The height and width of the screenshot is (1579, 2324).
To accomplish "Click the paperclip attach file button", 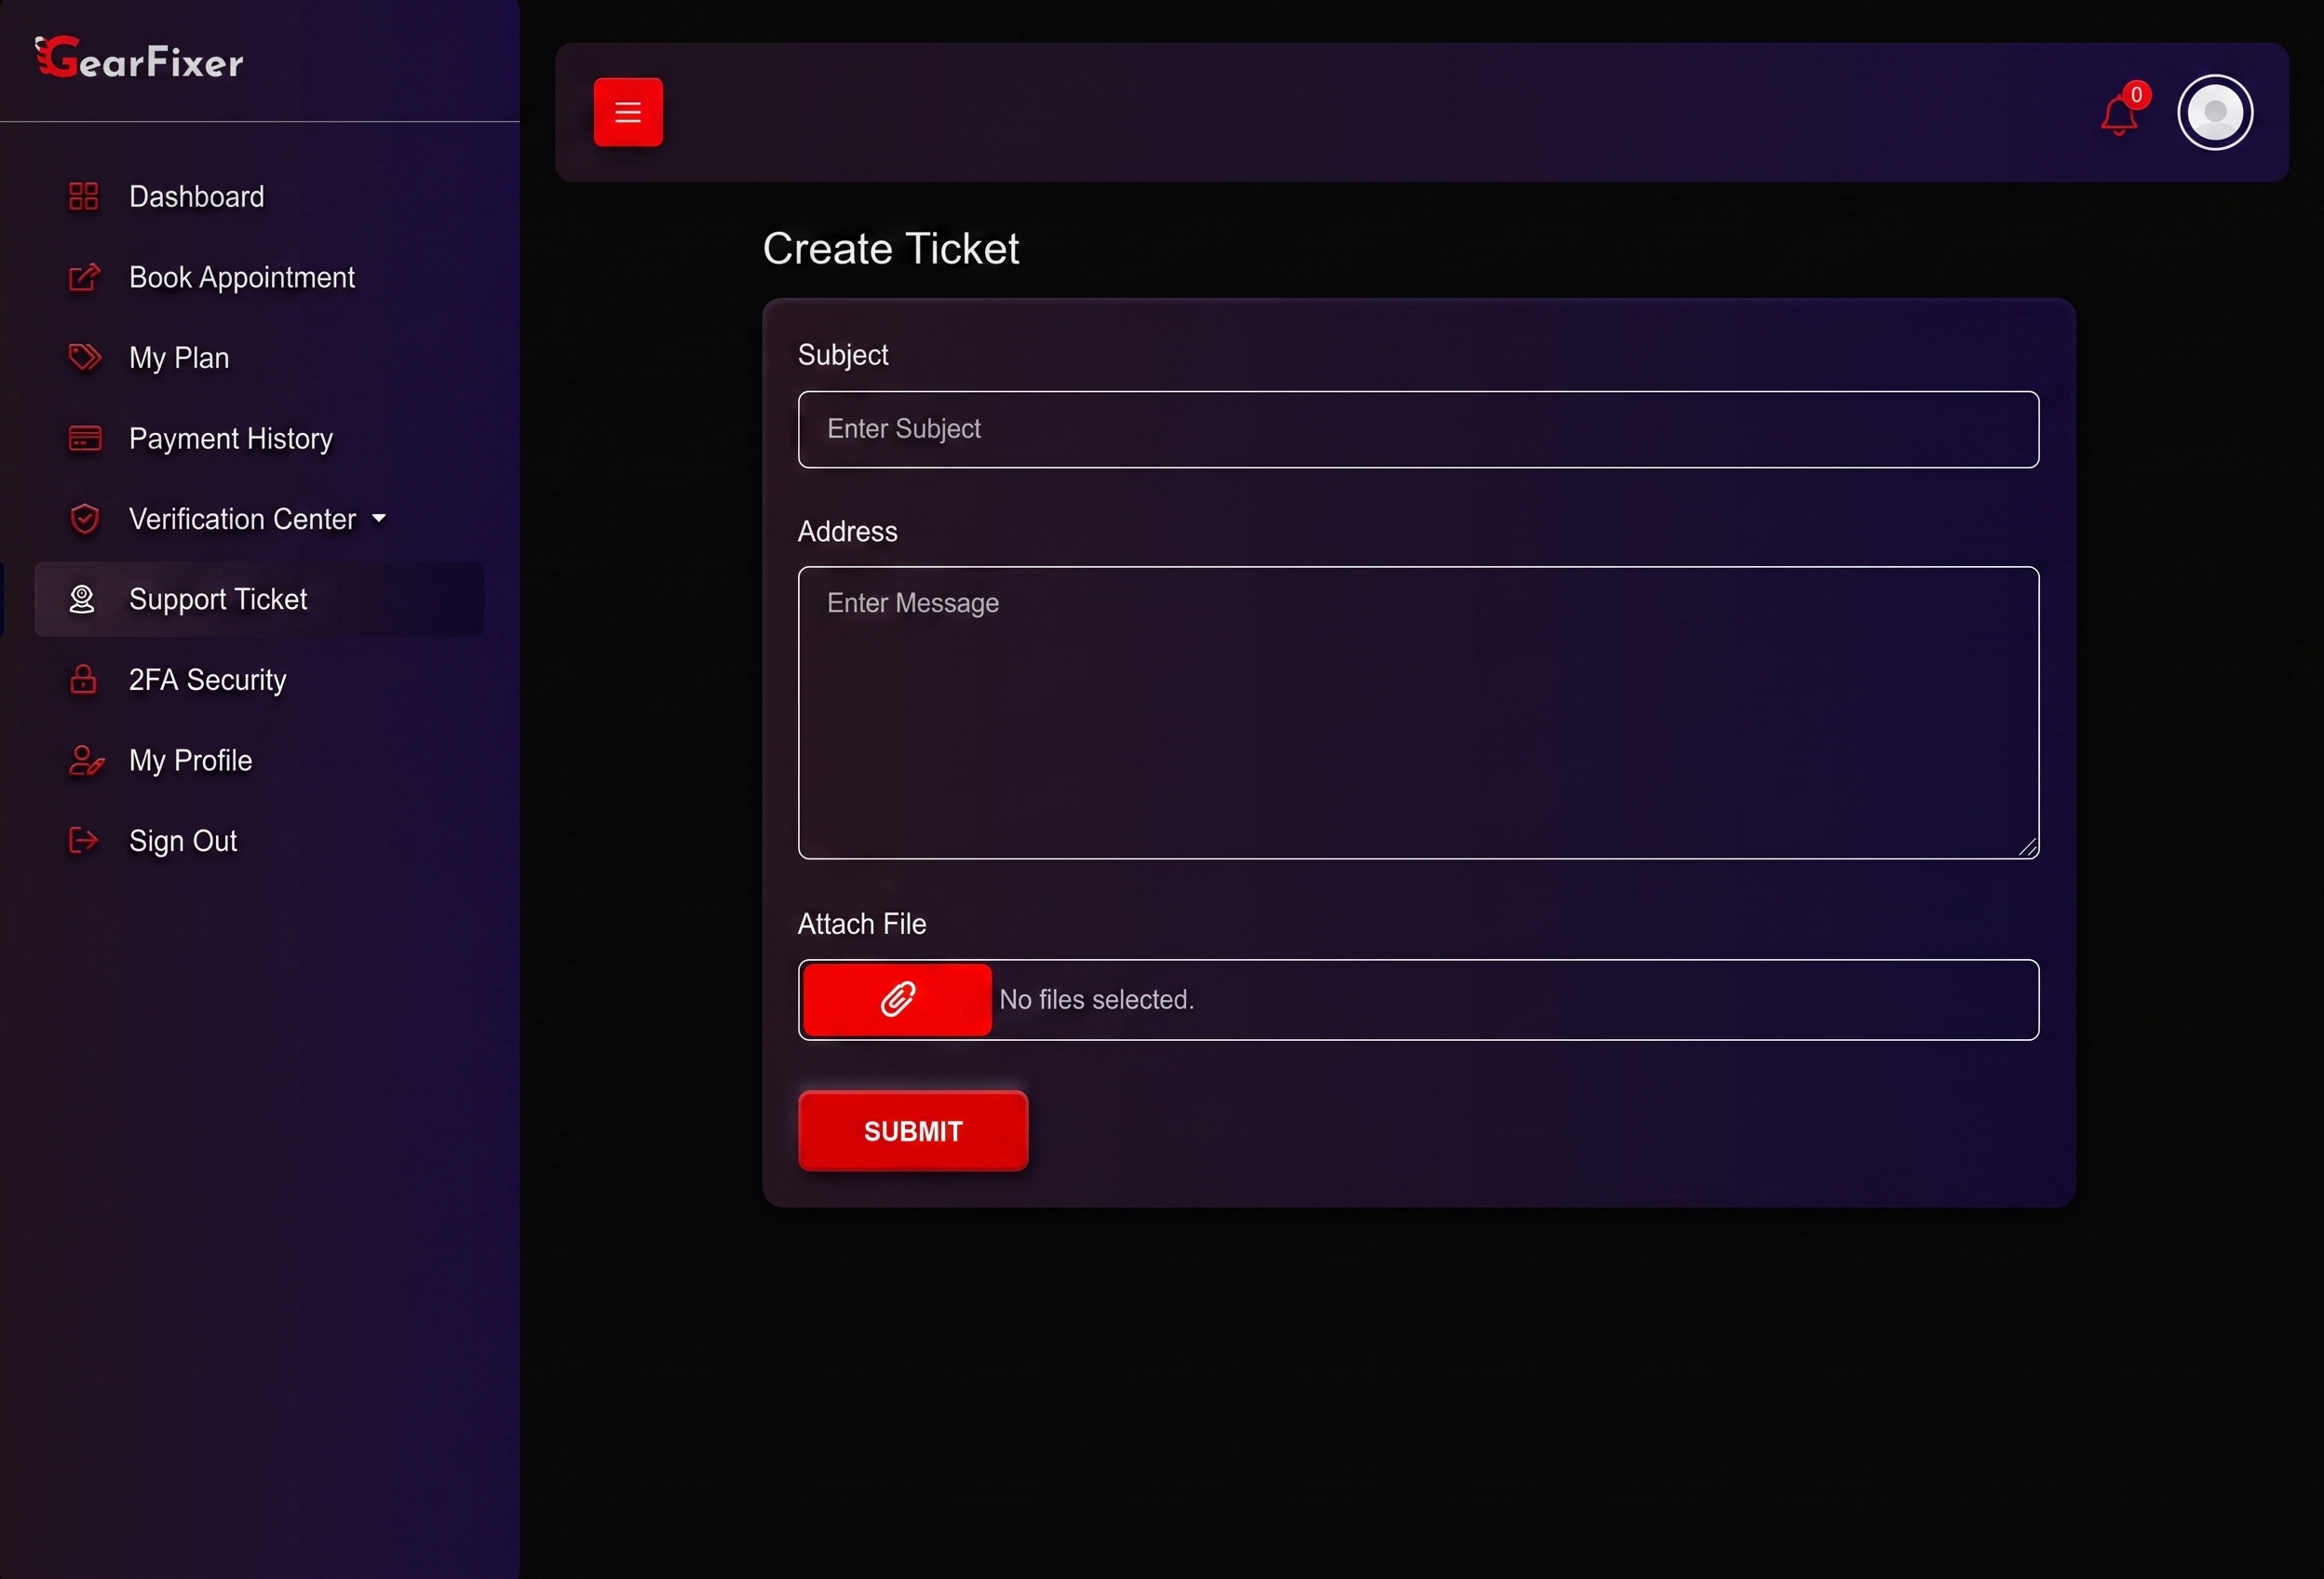I will click(x=897, y=999).
